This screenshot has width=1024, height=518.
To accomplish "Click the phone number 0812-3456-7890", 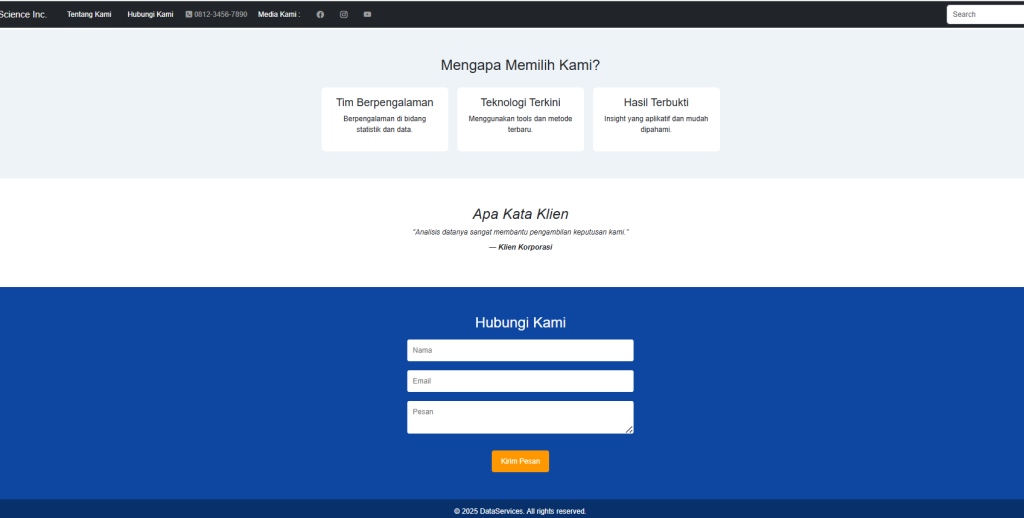I will coord(221,14).
